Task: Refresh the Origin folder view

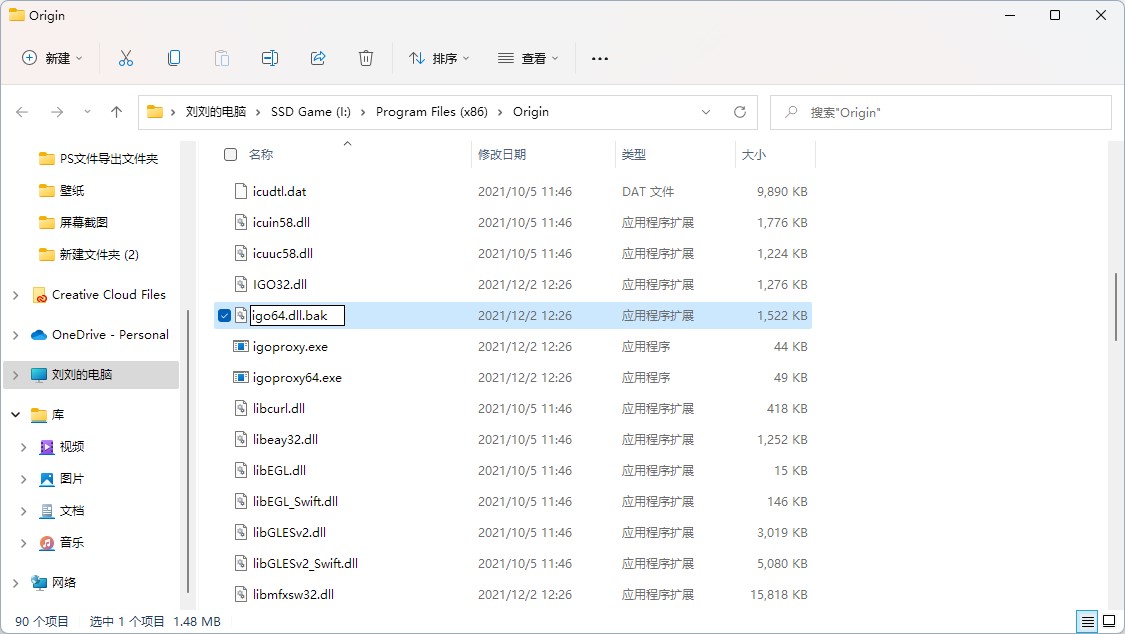Action: click(740, 112)
